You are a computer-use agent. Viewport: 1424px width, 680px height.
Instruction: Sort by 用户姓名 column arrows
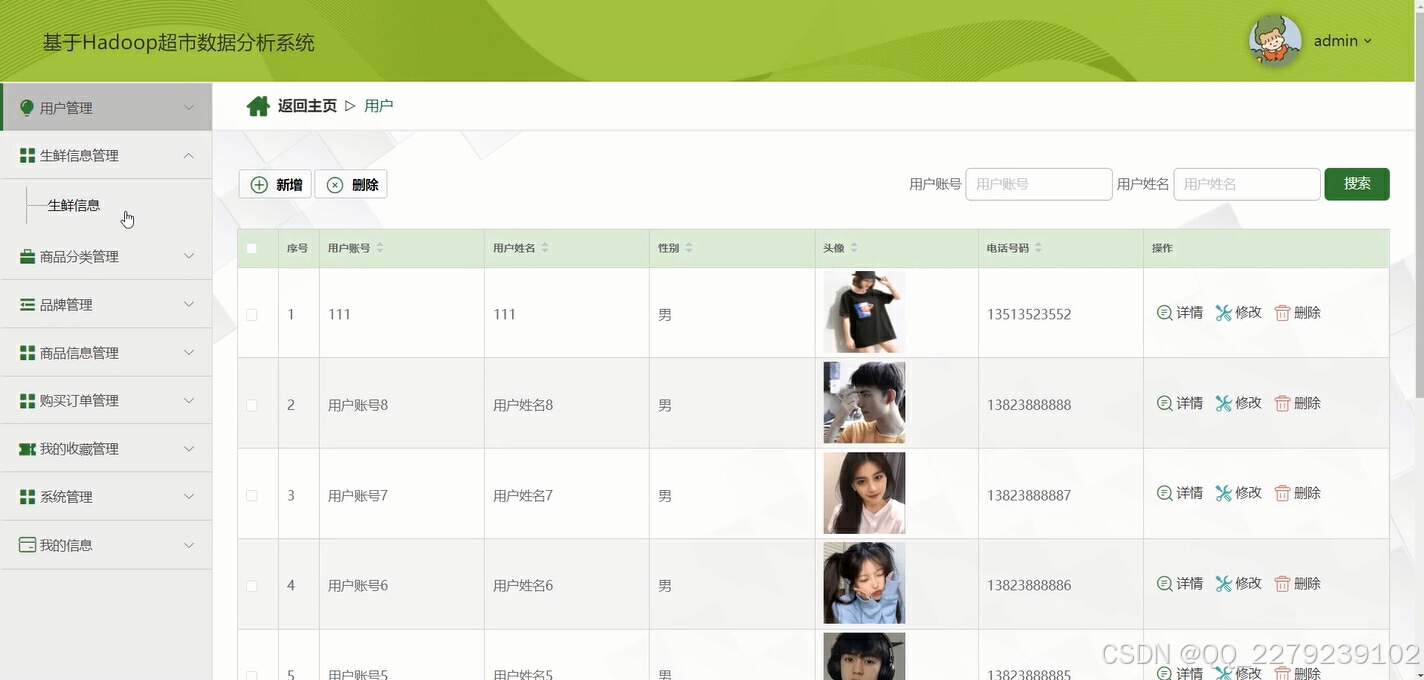545,248
